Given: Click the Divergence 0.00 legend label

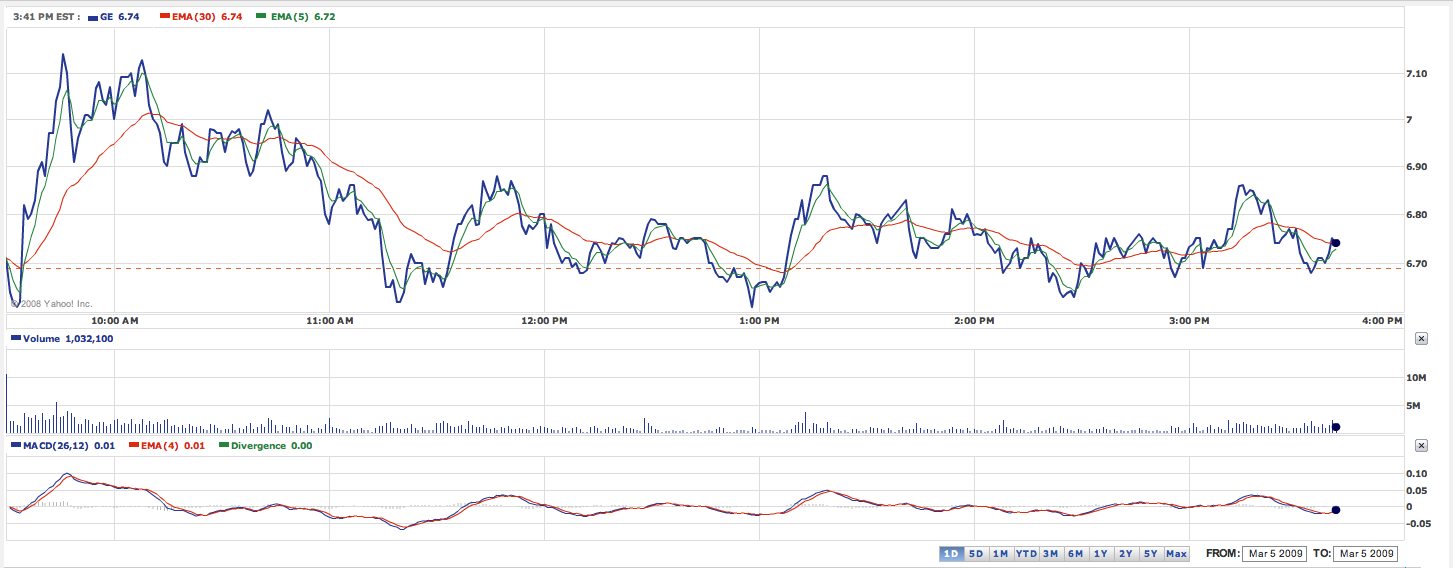Looking at the screenshot, I should click(x=271, y=446).
